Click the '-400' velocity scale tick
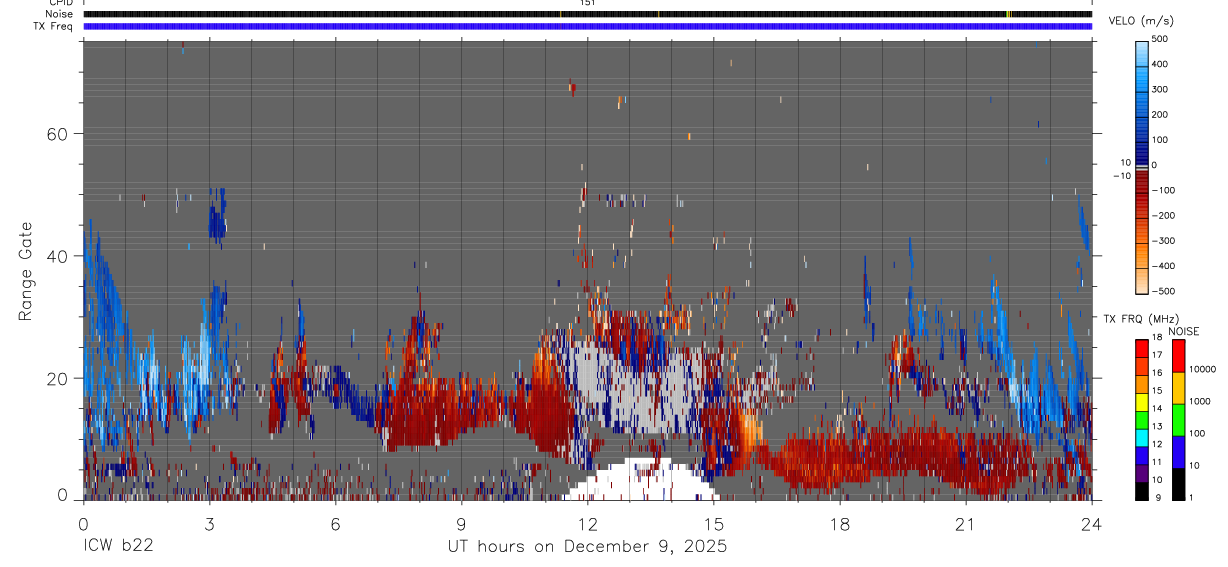The width and height of the screenshot is (1228, 567). (x=1163, y=266)
